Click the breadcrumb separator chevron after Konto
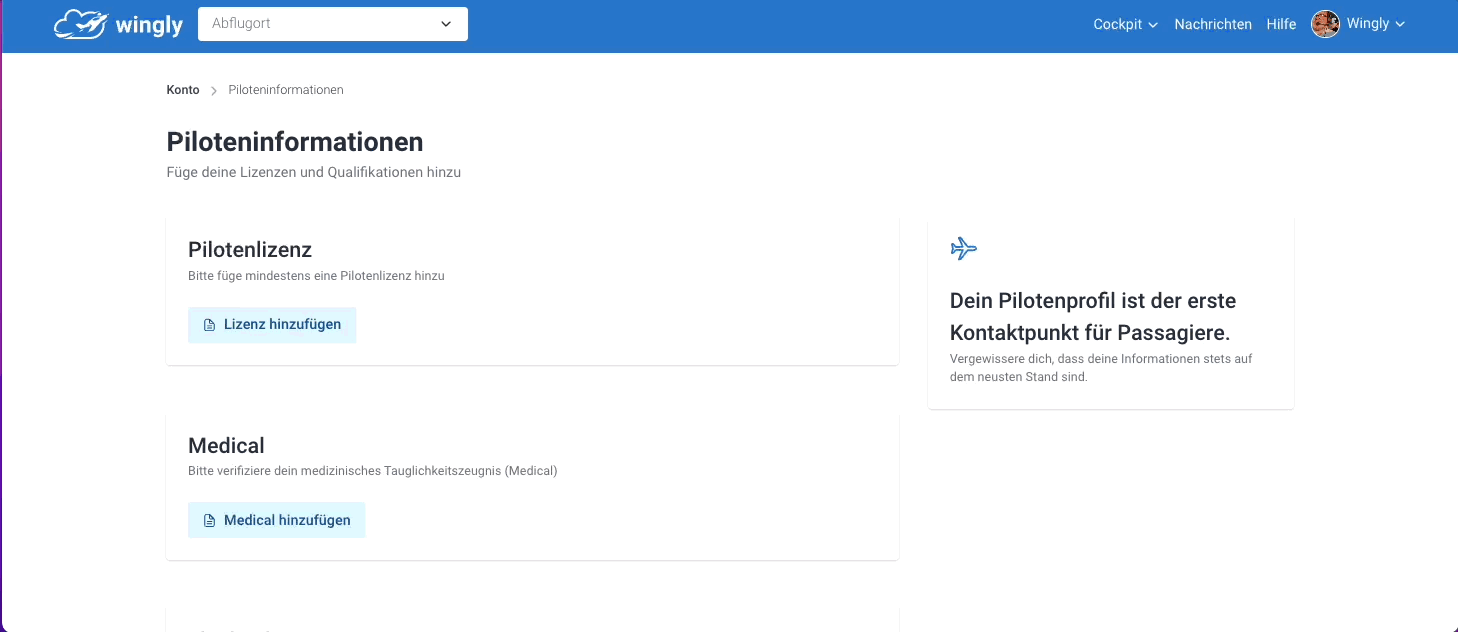The width and height of the screenshot is (1458, 632). (x=214, y=91)
